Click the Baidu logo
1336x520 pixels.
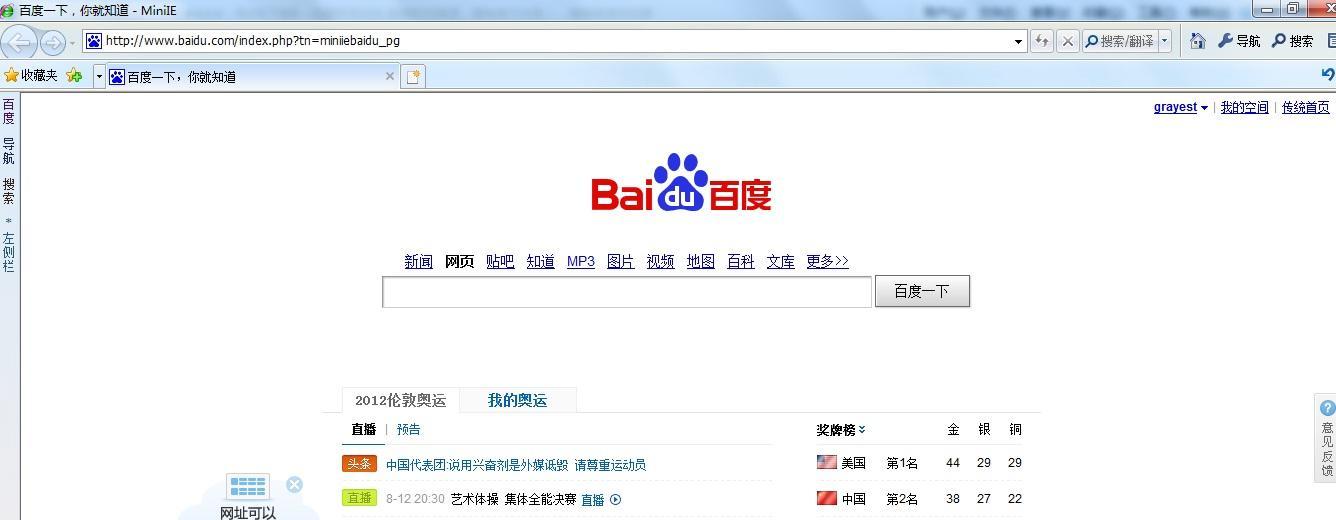coord(681,182)
